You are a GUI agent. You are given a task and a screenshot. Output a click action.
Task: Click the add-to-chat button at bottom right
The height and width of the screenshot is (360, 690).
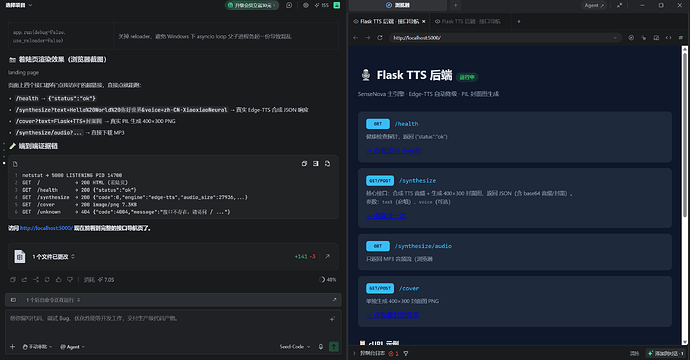(665, 353)
